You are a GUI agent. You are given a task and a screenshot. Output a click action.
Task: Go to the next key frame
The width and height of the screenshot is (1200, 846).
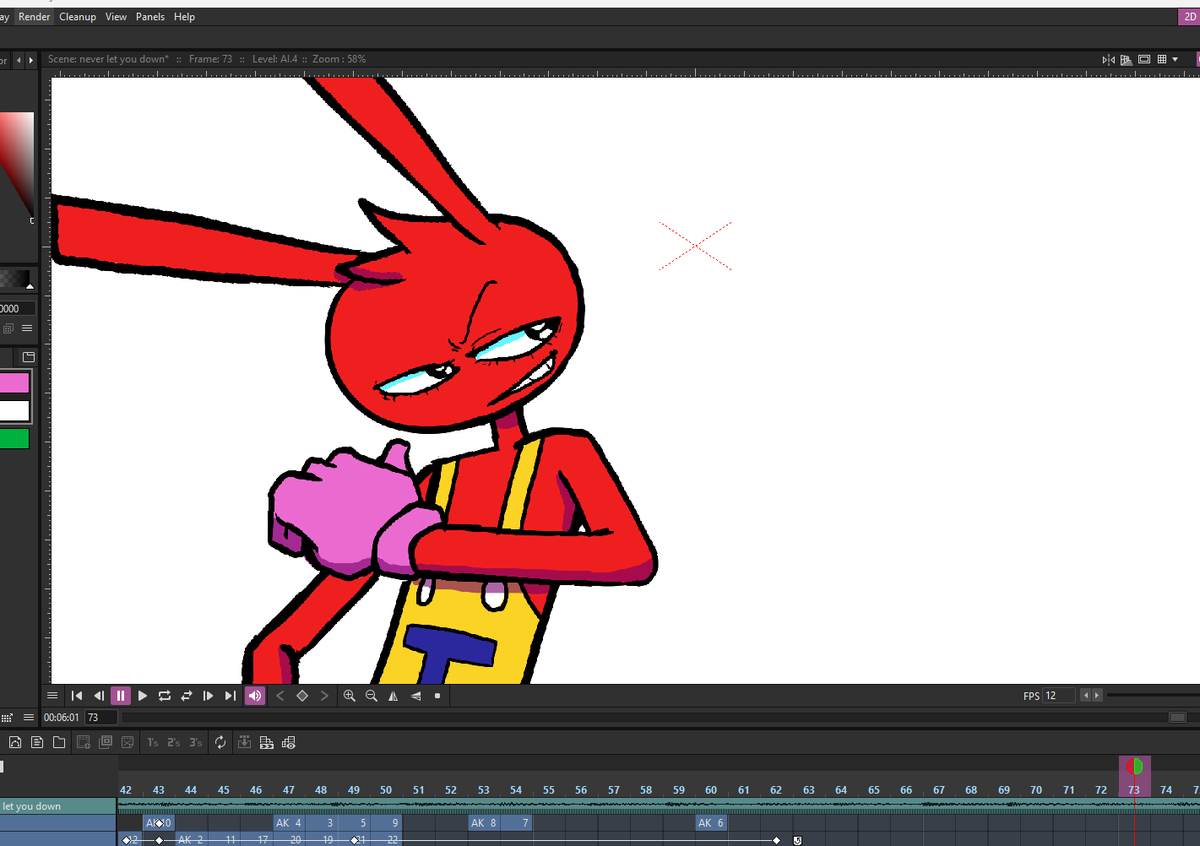click(324, 696)
